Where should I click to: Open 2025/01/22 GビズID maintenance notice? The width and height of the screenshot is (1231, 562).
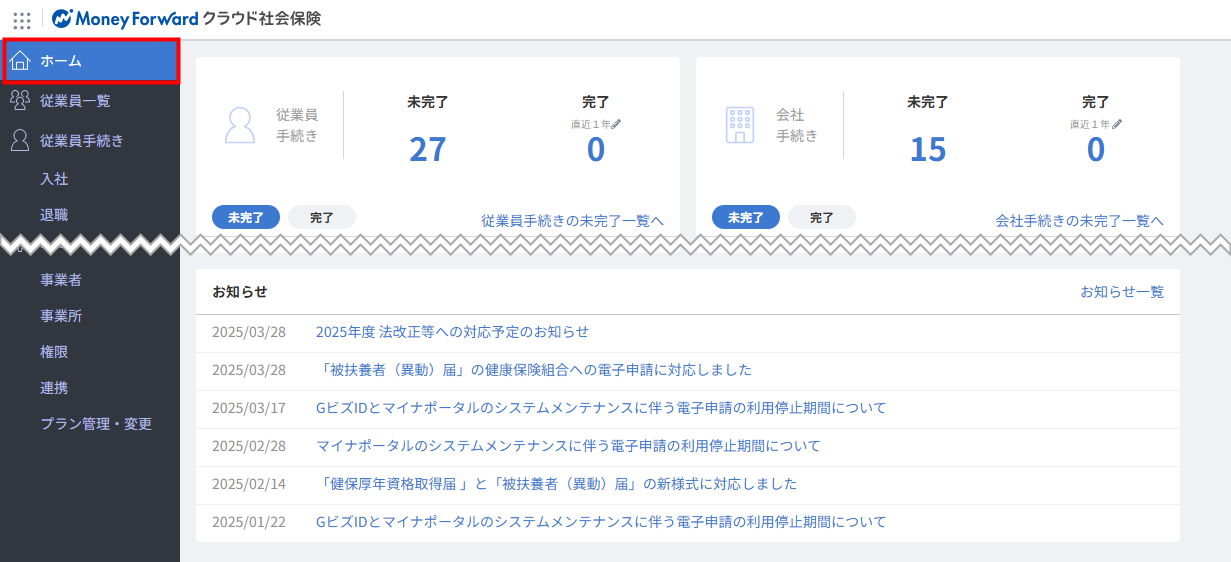pyautogui.click(x=601, y=522)
